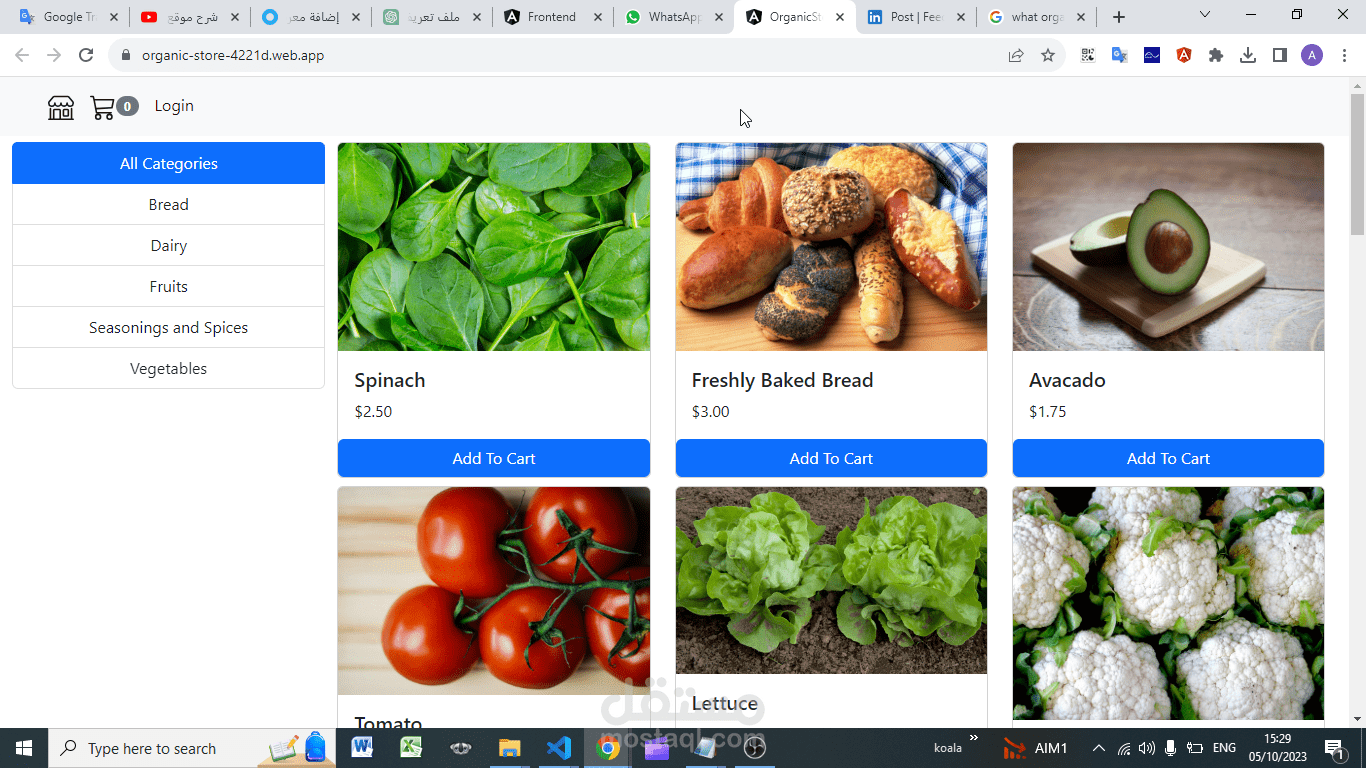Open the Extensions puzzle menu
1366x768 pixels.
tap(1216, 55)
